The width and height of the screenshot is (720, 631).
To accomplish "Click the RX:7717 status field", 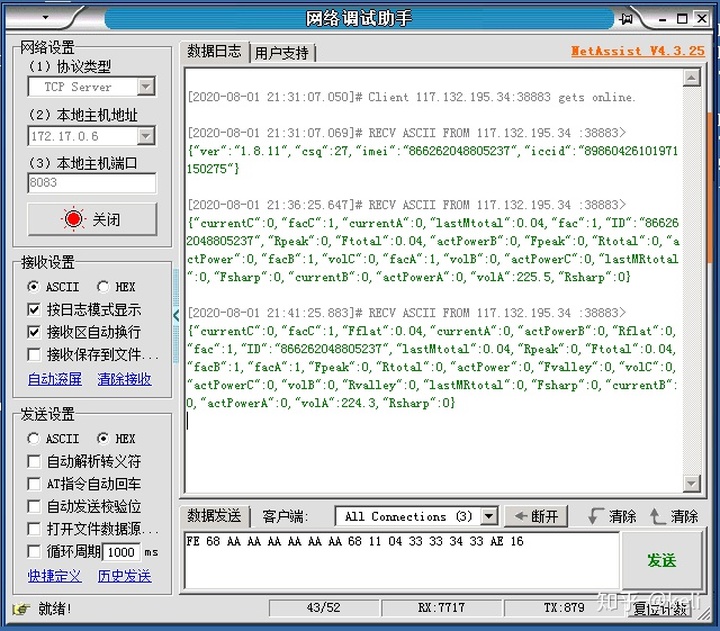I will tap(441, 608).
